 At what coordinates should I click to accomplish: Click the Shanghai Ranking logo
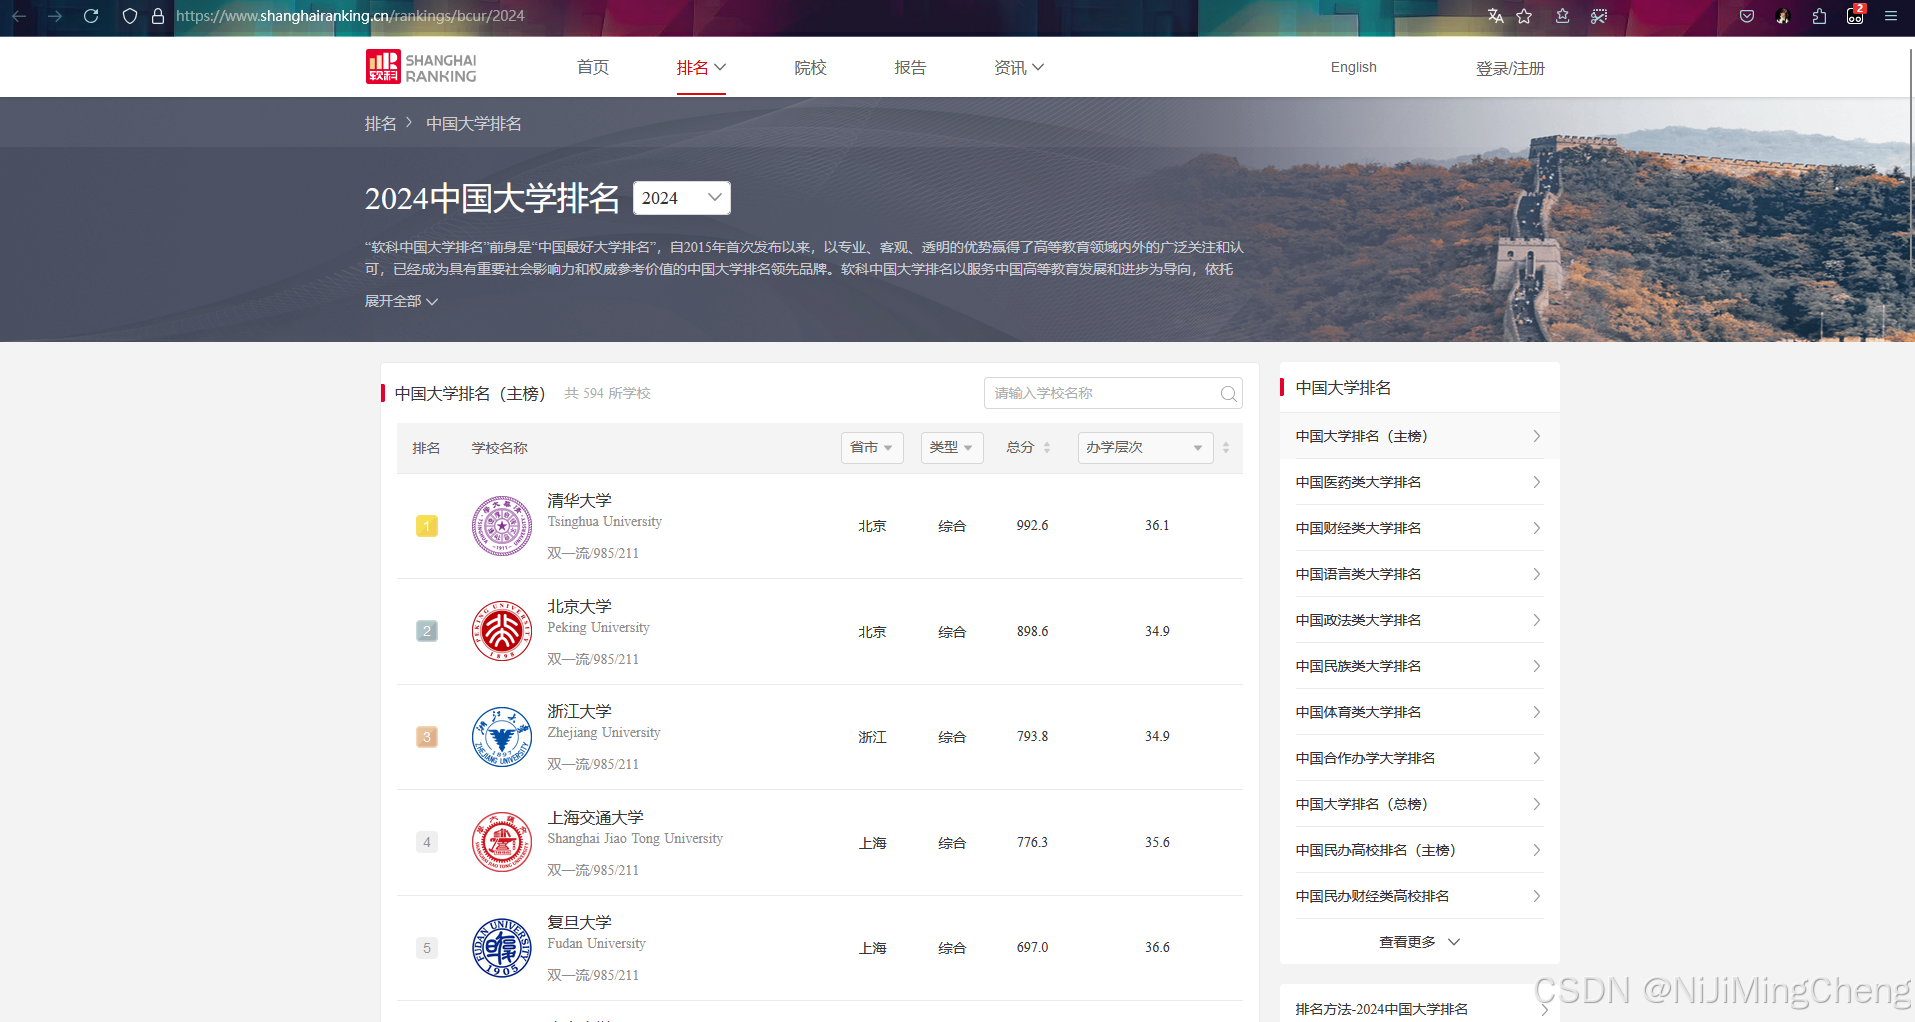point(421,67)
